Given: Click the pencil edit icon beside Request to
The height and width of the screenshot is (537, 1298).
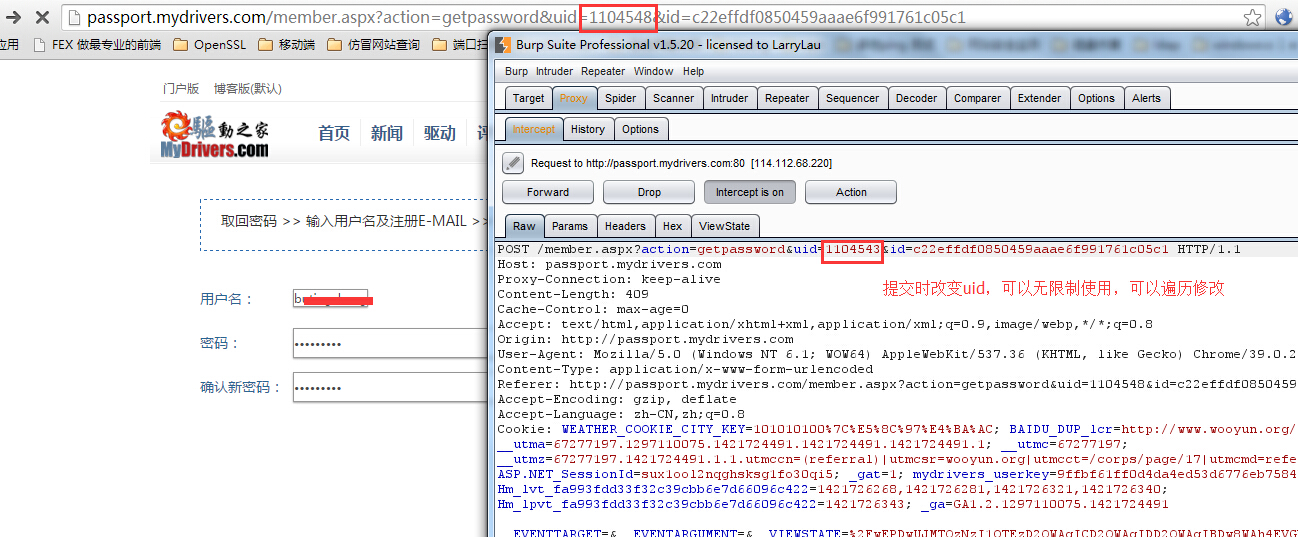Looking at the screenshot, I should (513, 162).
